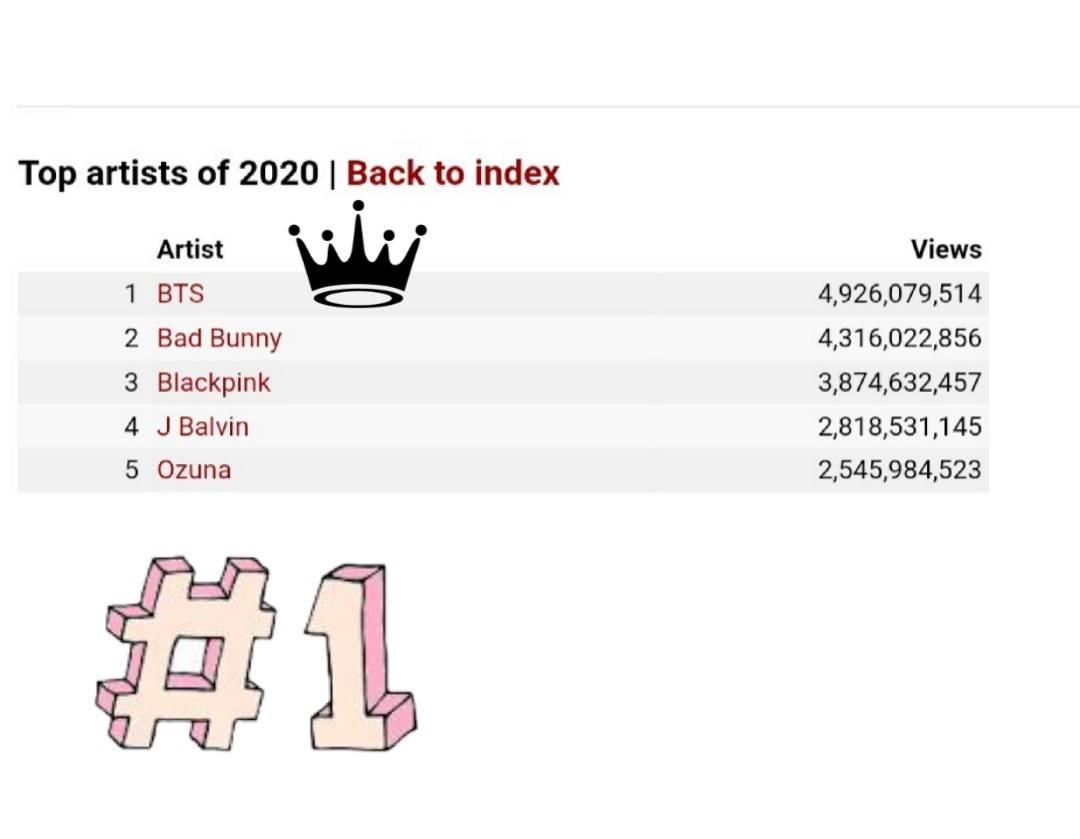1080x839 pixels.
Task: Go to the J Balvin artist page
Action: pyautogui.click(x=203, y=426)
